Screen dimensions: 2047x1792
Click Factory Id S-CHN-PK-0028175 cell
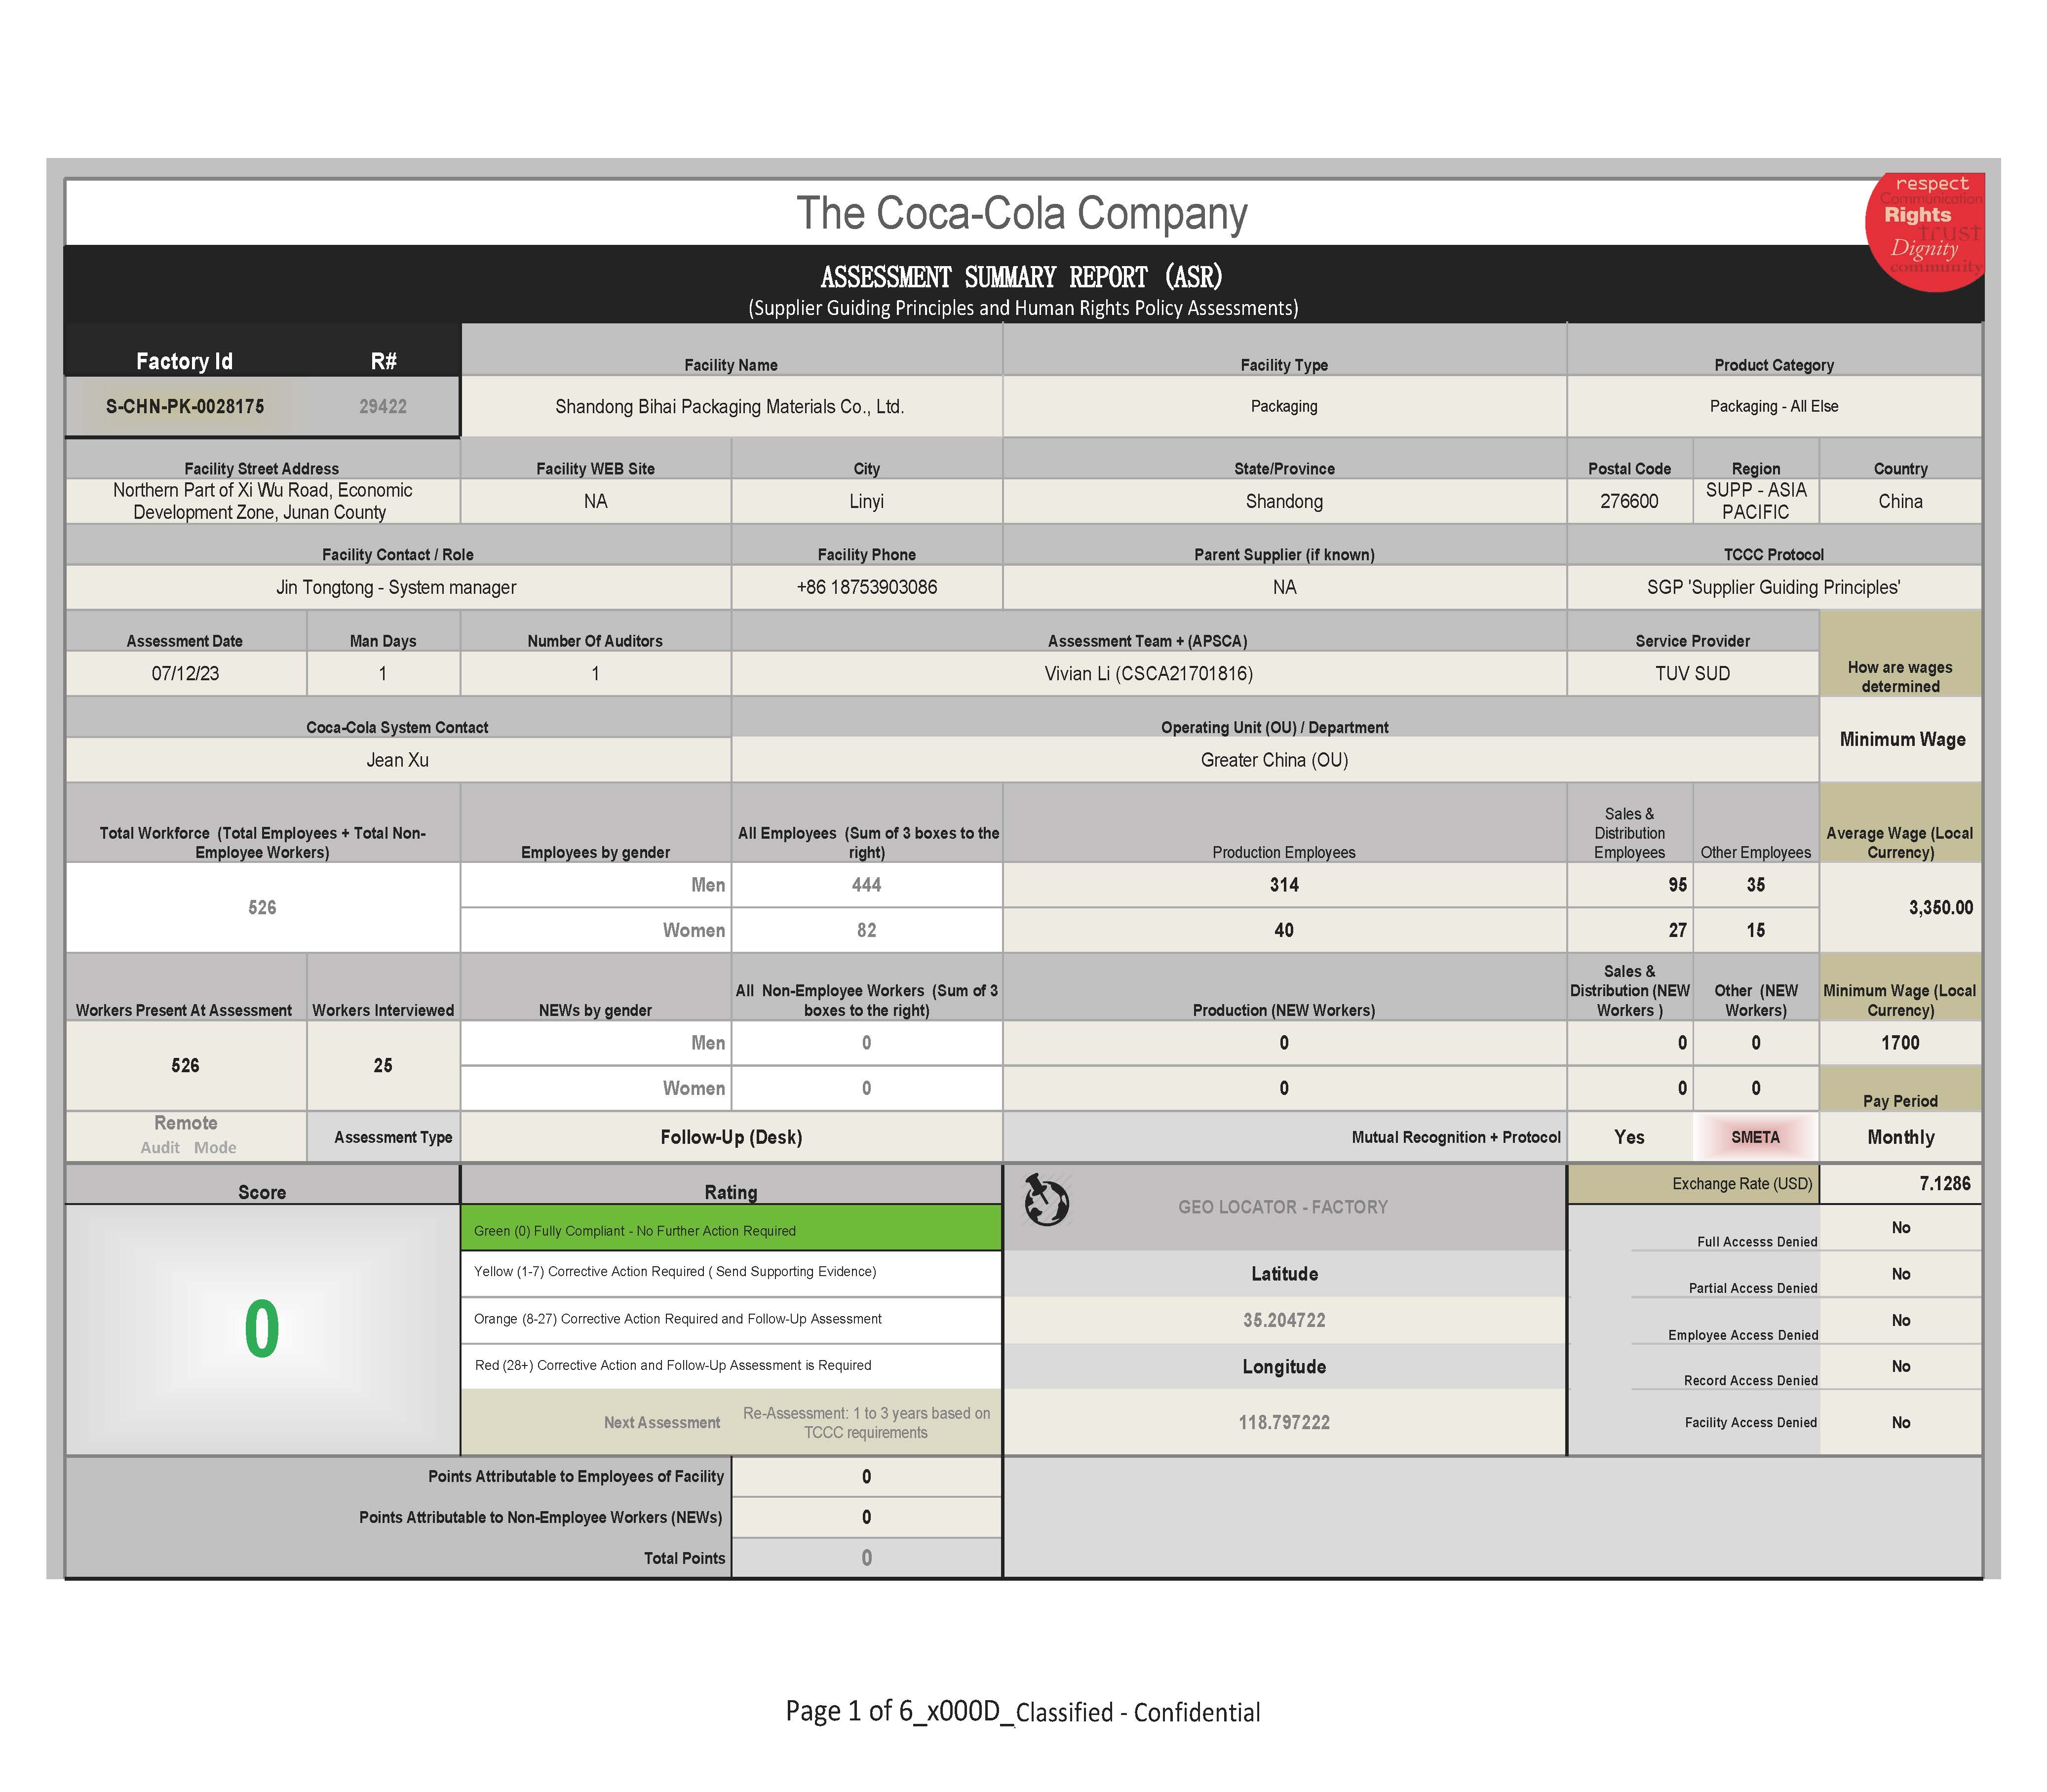pos(186,406)
